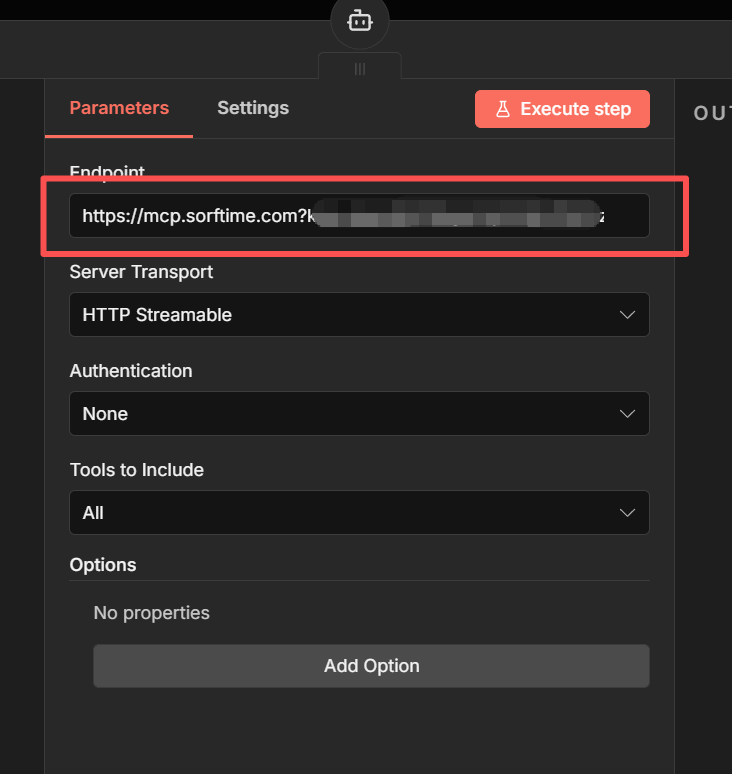Image resolution: width=732 pixels, height=774 pixels.
Task: Click the Server Transport label
Action: point(141,271)
